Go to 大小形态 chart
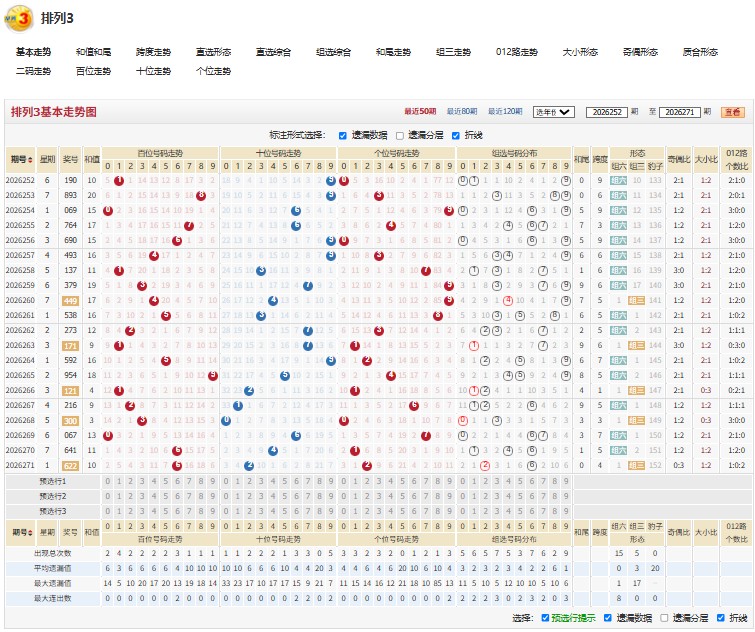Image resolution: width=755 pixels, height=632 pixels. 580,52
